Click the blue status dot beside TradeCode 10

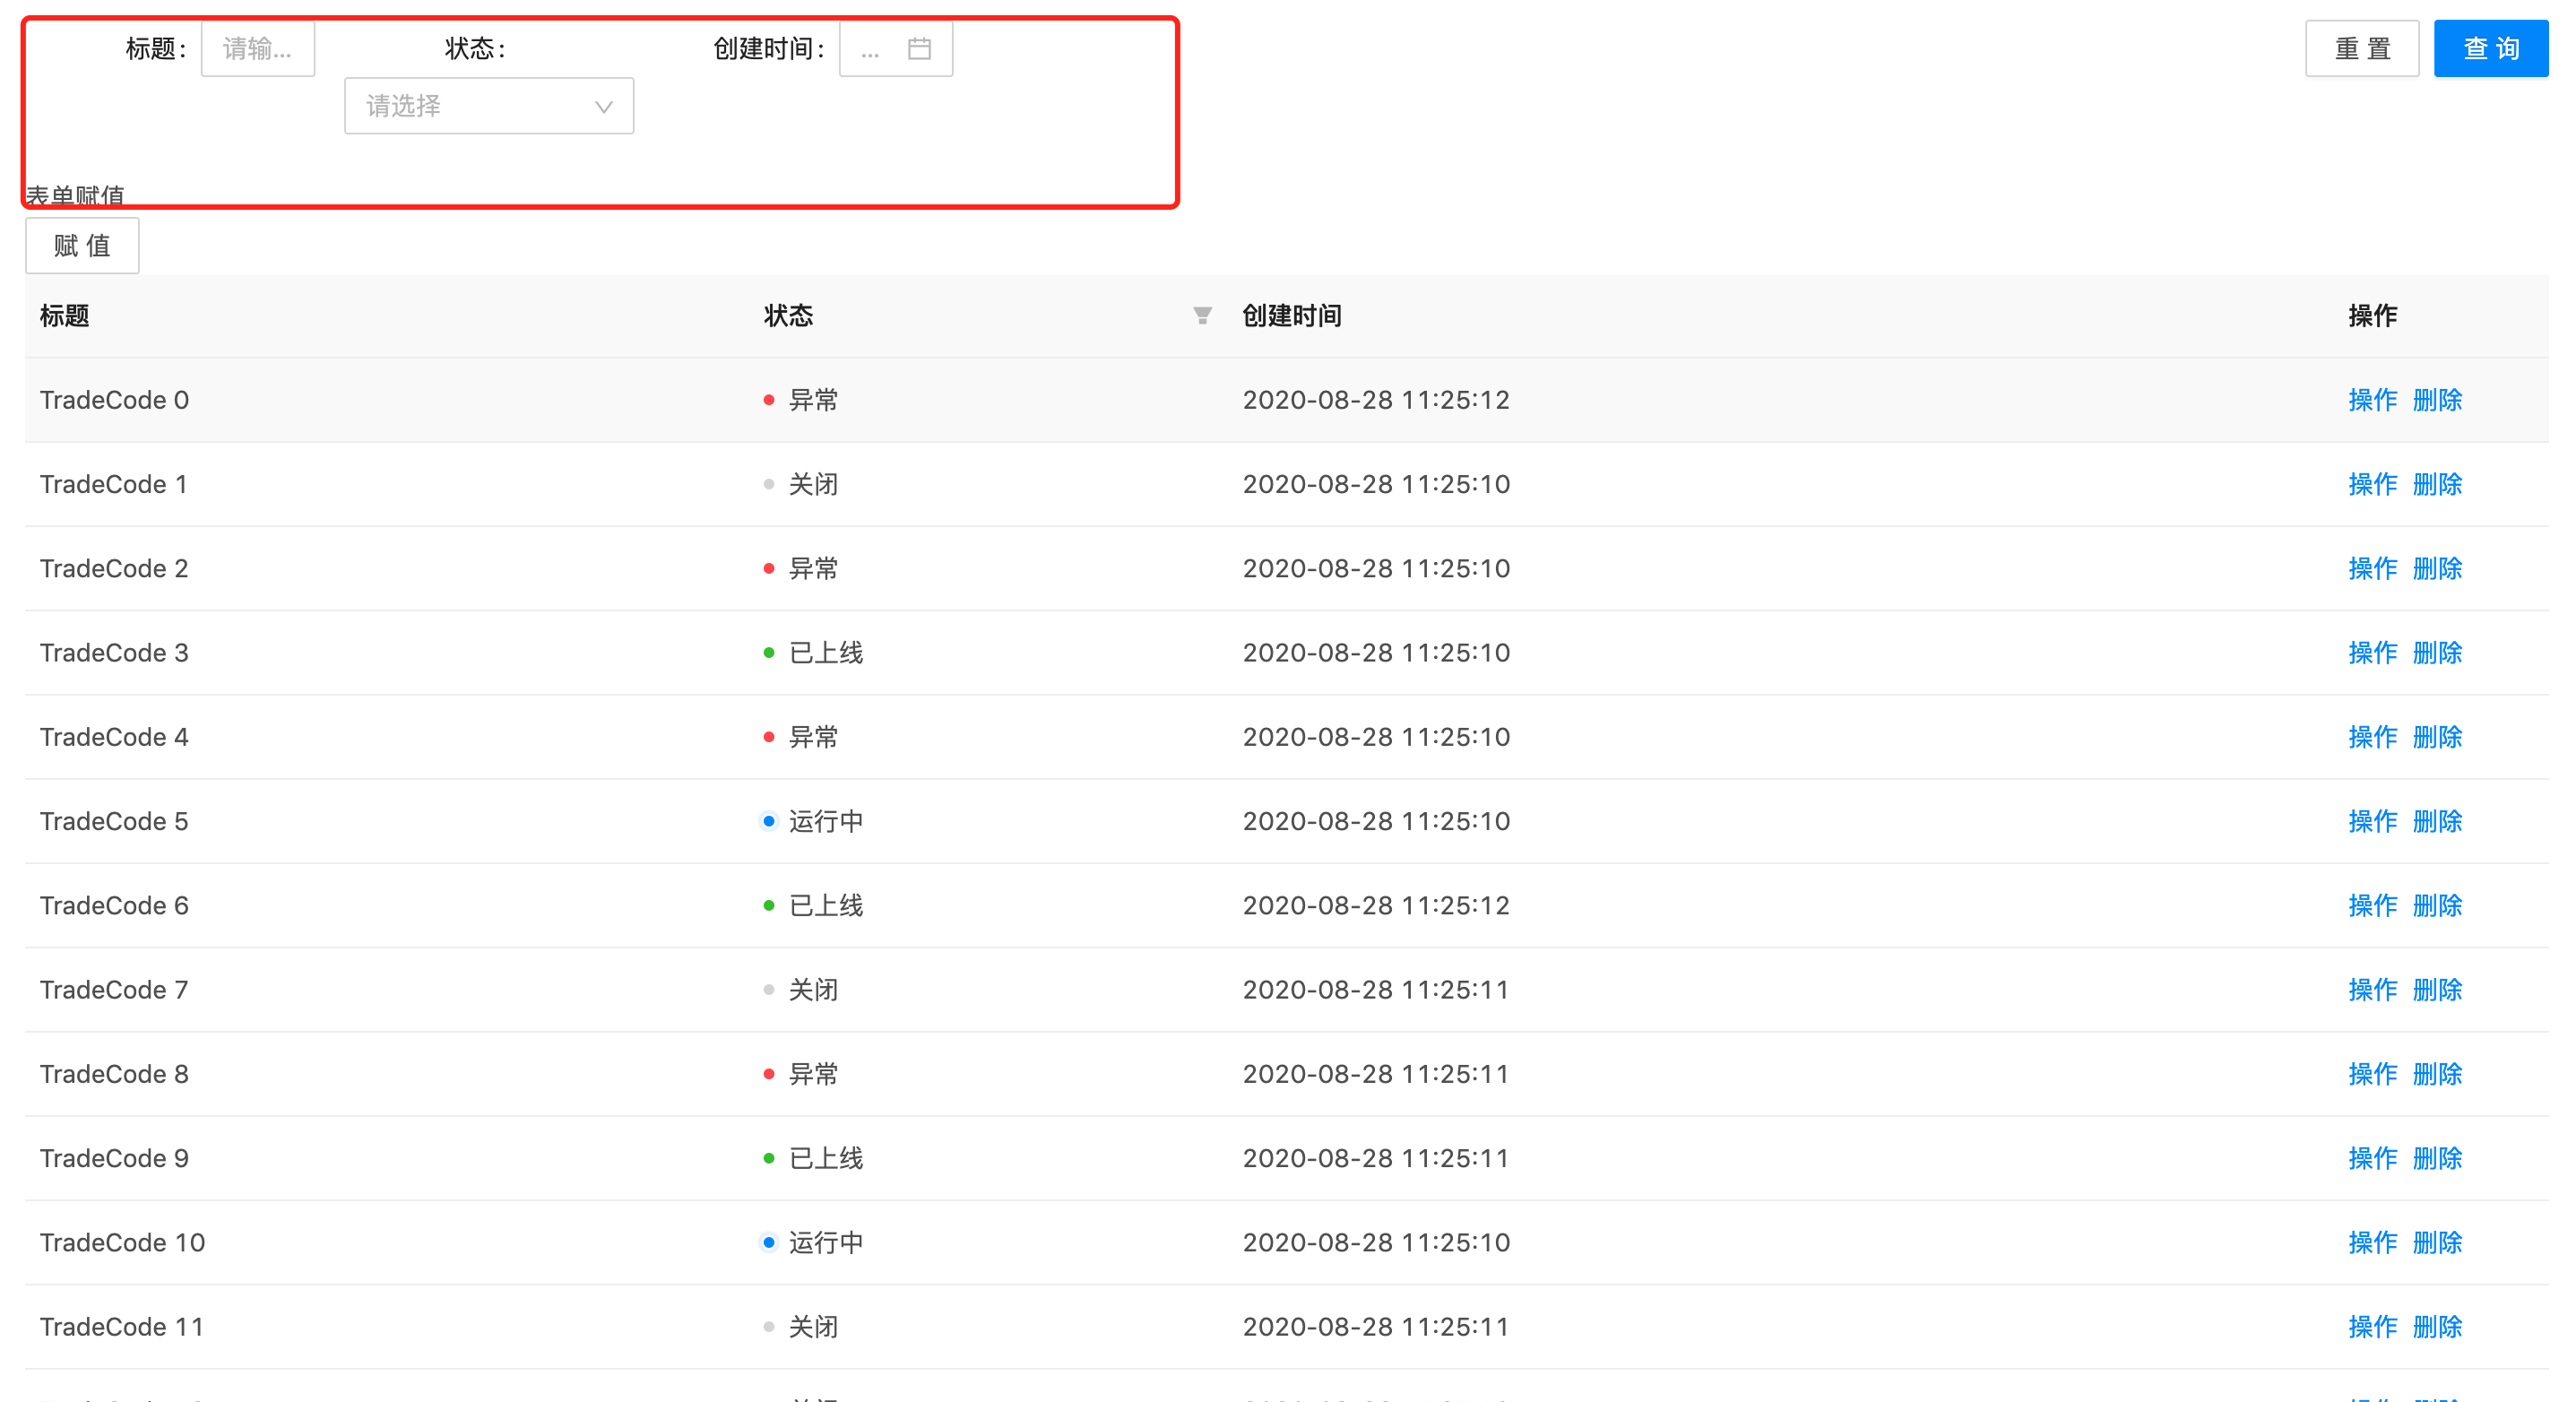(x=767, y=1242)
